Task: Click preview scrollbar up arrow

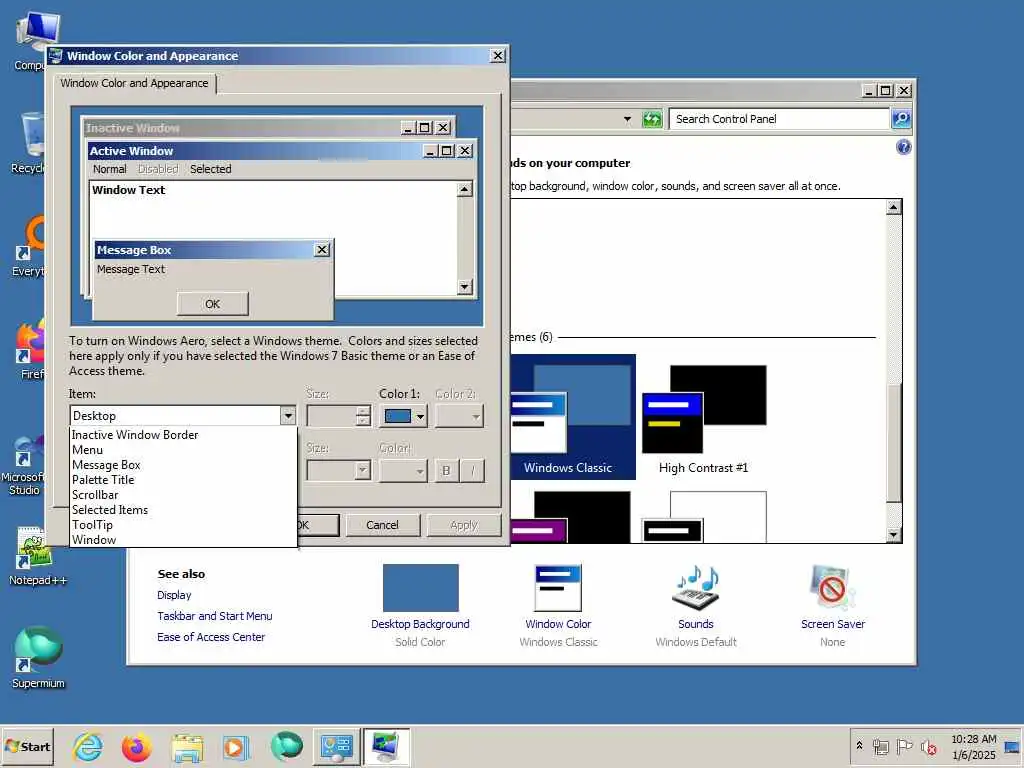Action: (464, 189)
